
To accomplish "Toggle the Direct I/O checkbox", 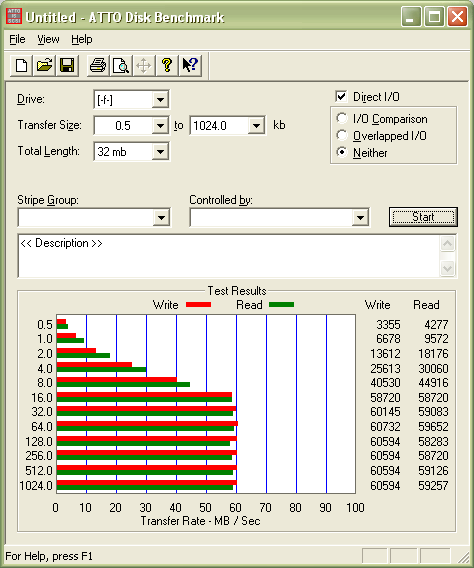I will pos(341,96).
